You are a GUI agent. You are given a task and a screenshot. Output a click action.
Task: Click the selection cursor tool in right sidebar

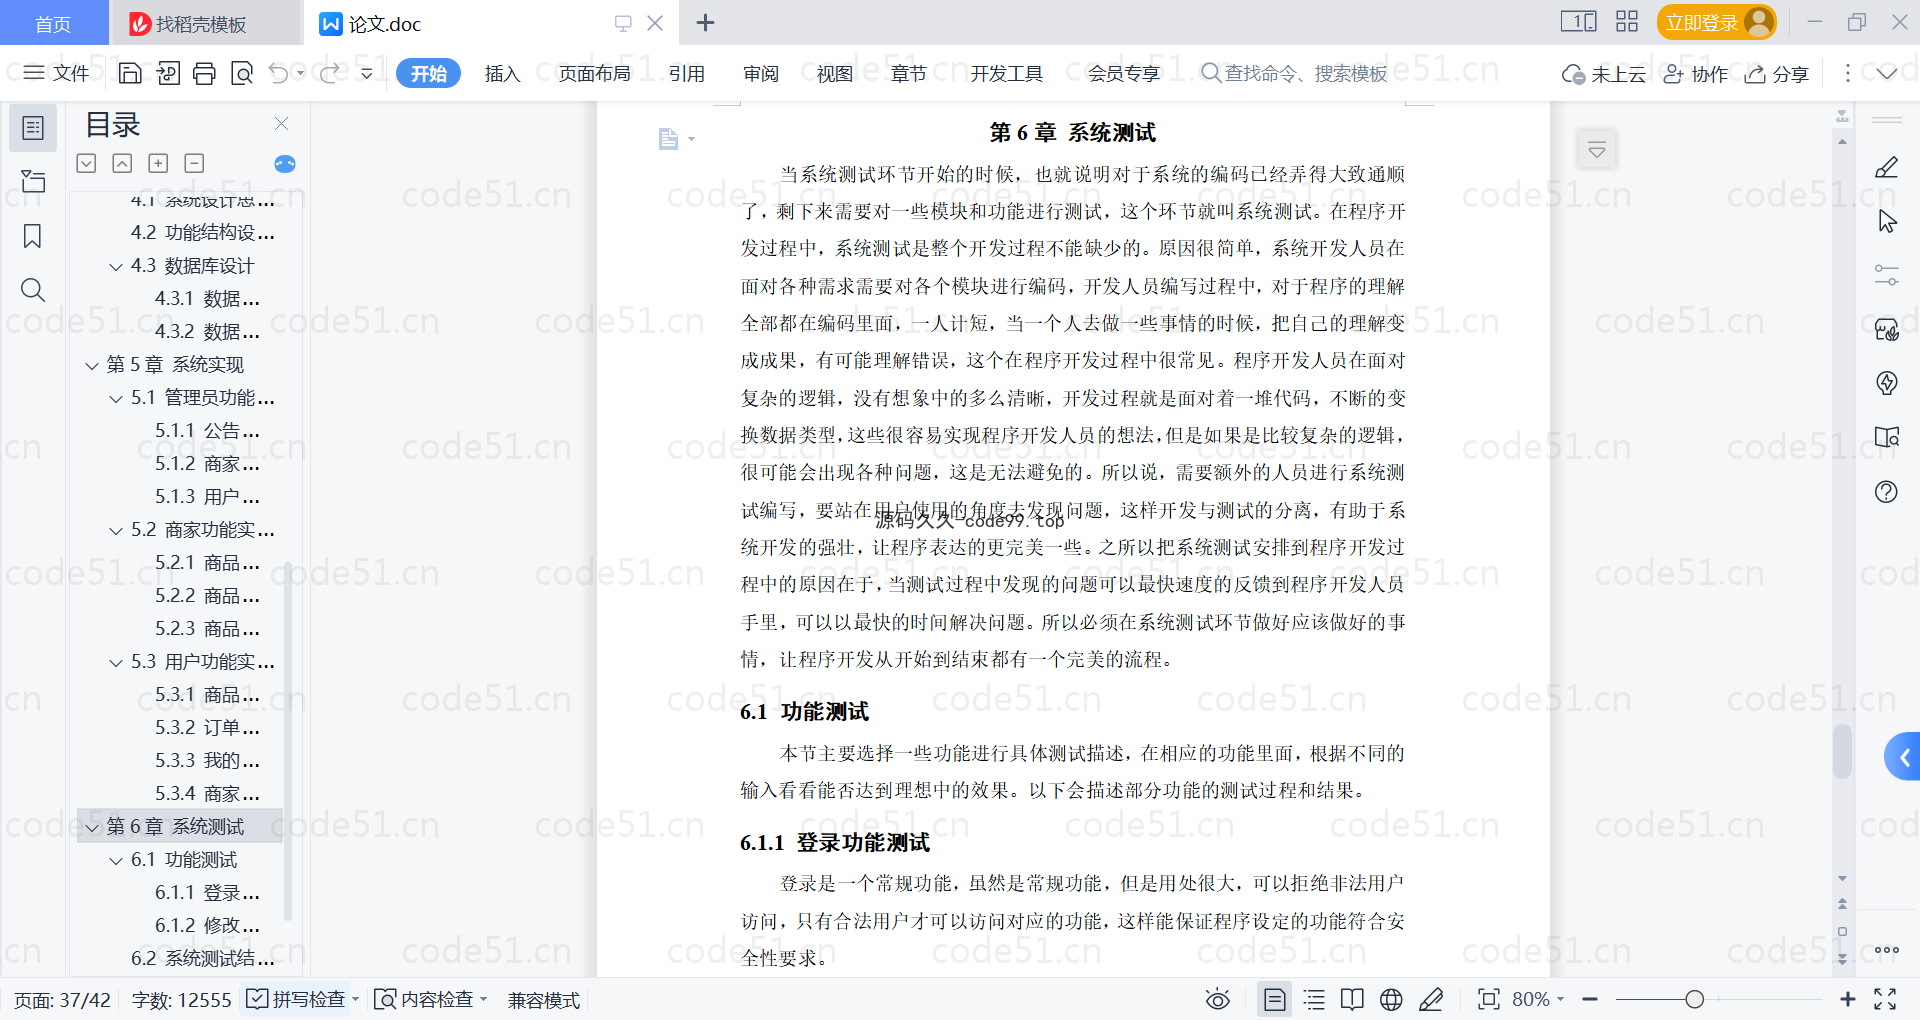coord(1886,222)
